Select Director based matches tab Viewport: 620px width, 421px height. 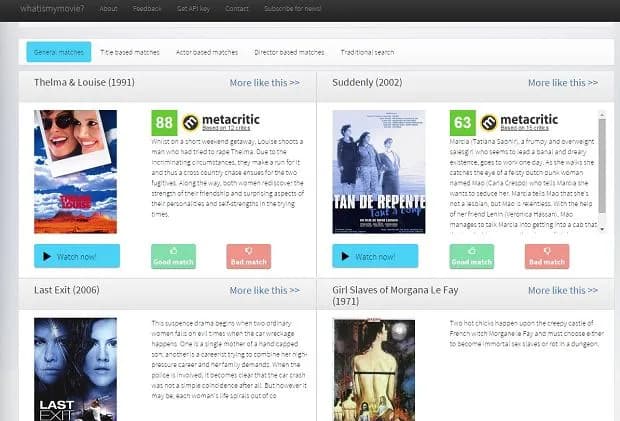(x=289, y=52)
